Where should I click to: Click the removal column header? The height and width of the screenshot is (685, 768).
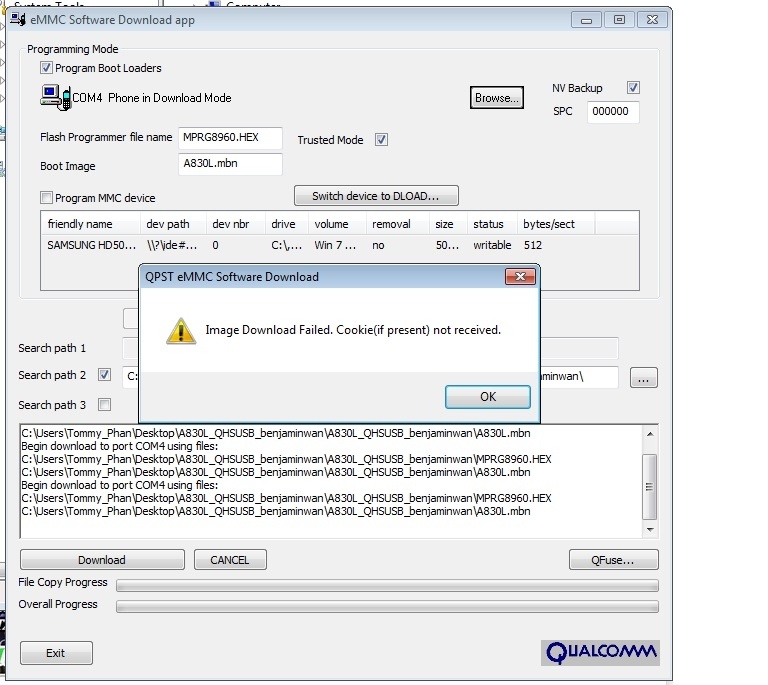[x=398, y=224]
